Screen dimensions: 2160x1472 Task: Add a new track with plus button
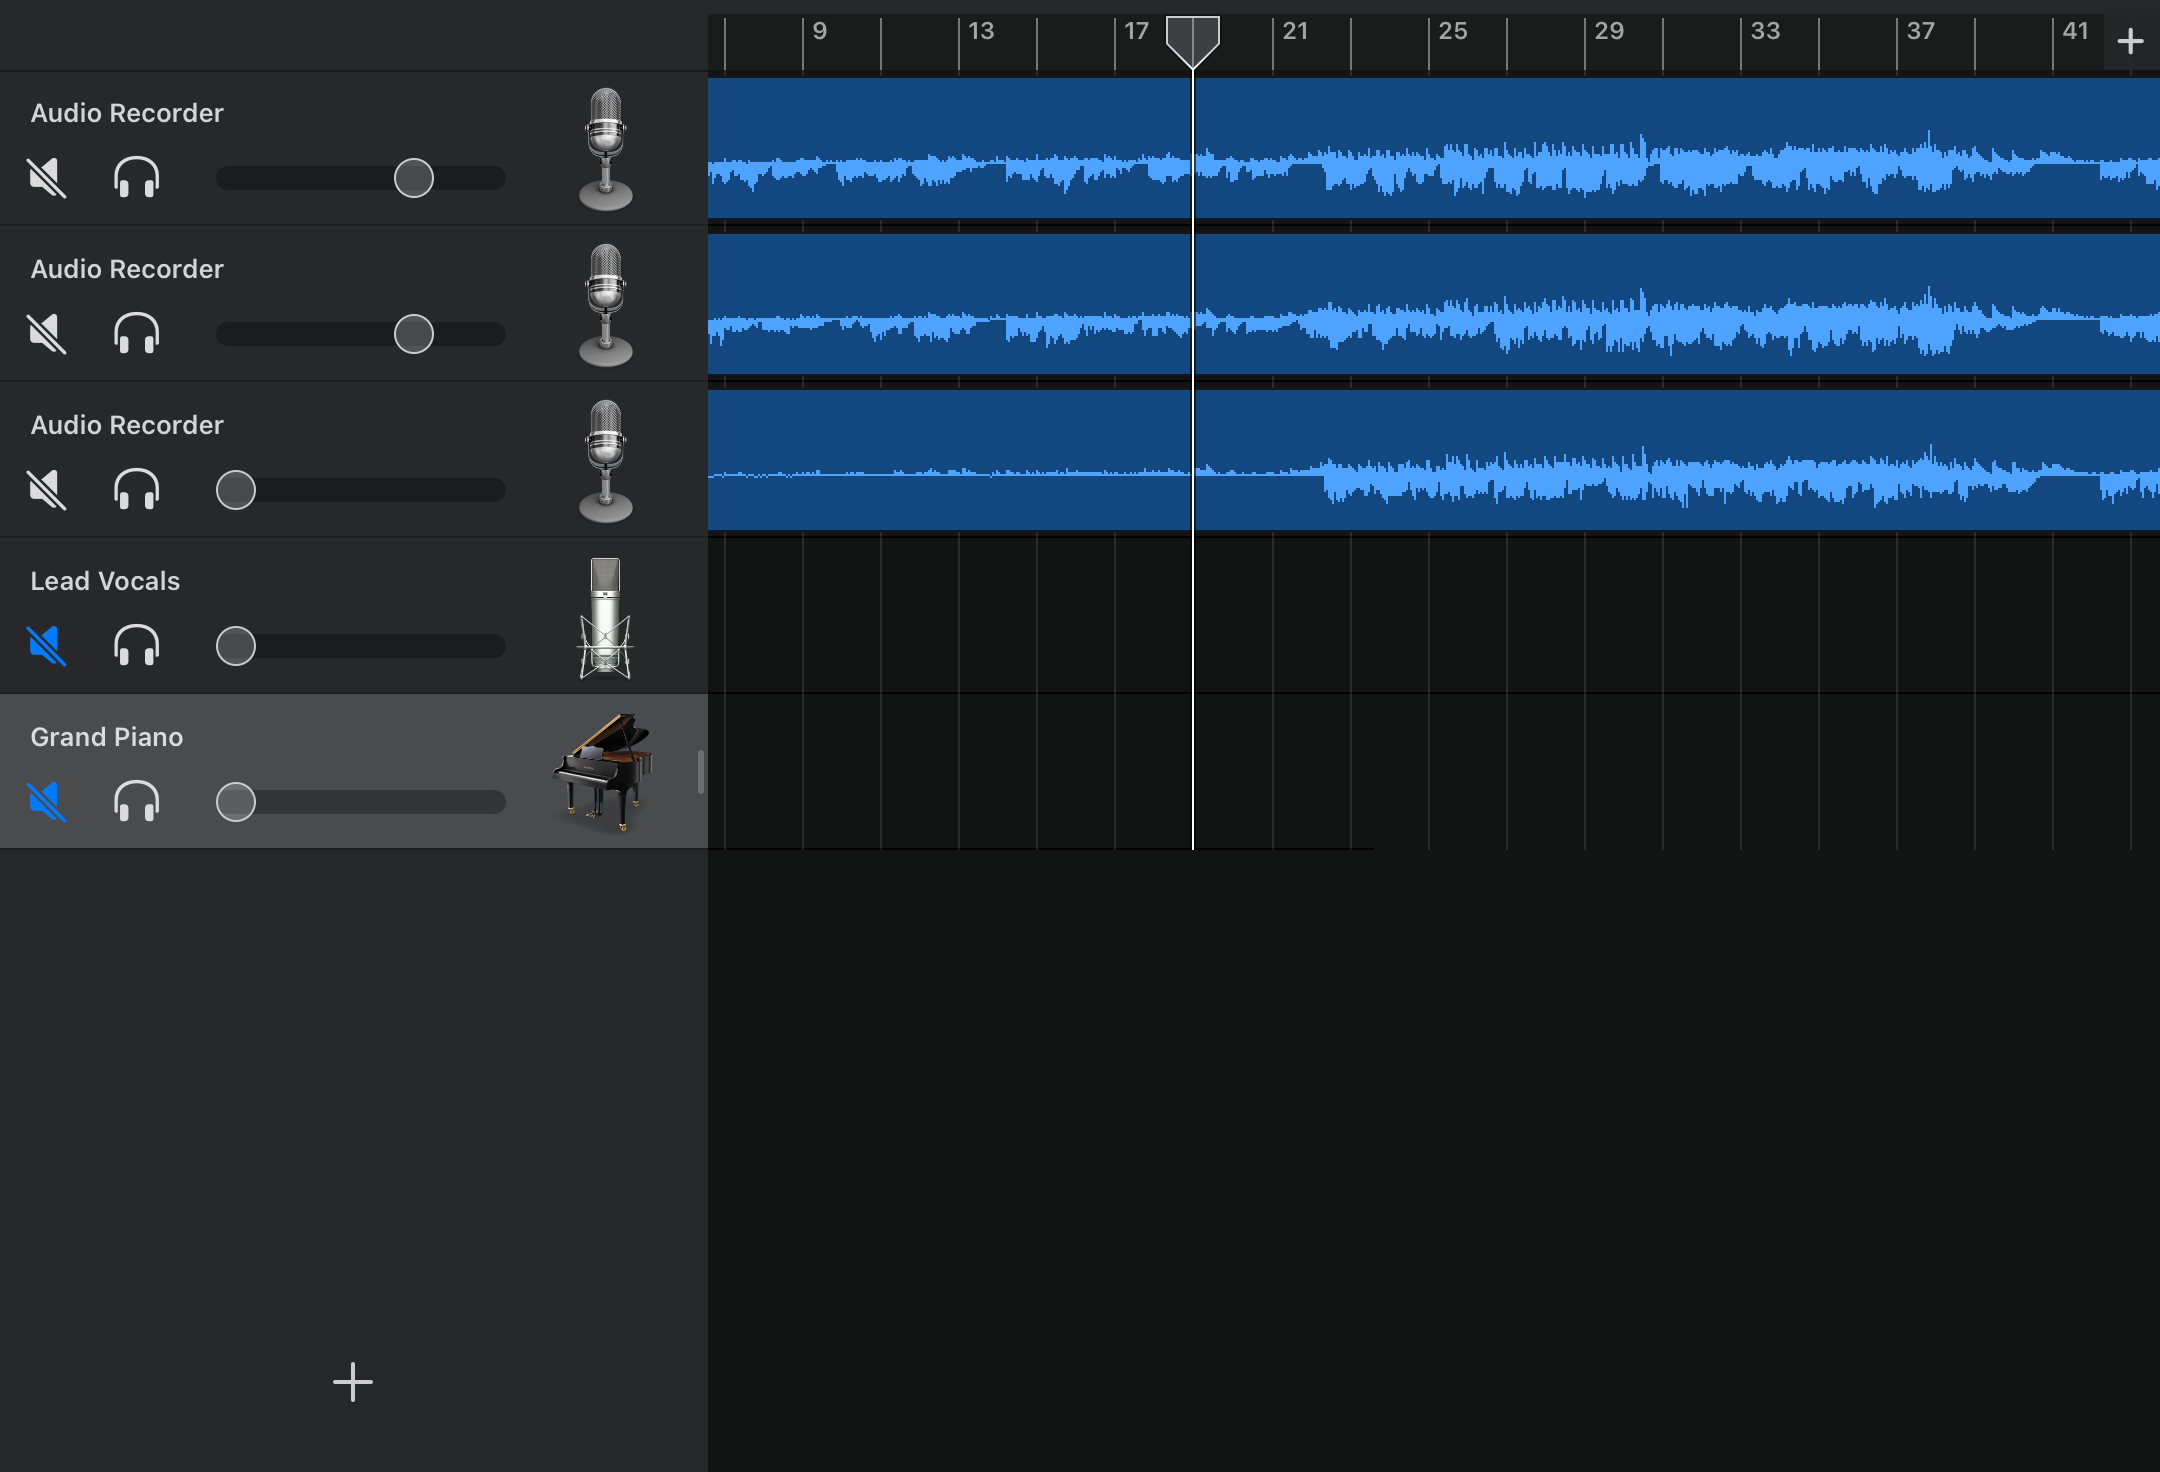click(352, 1382)
